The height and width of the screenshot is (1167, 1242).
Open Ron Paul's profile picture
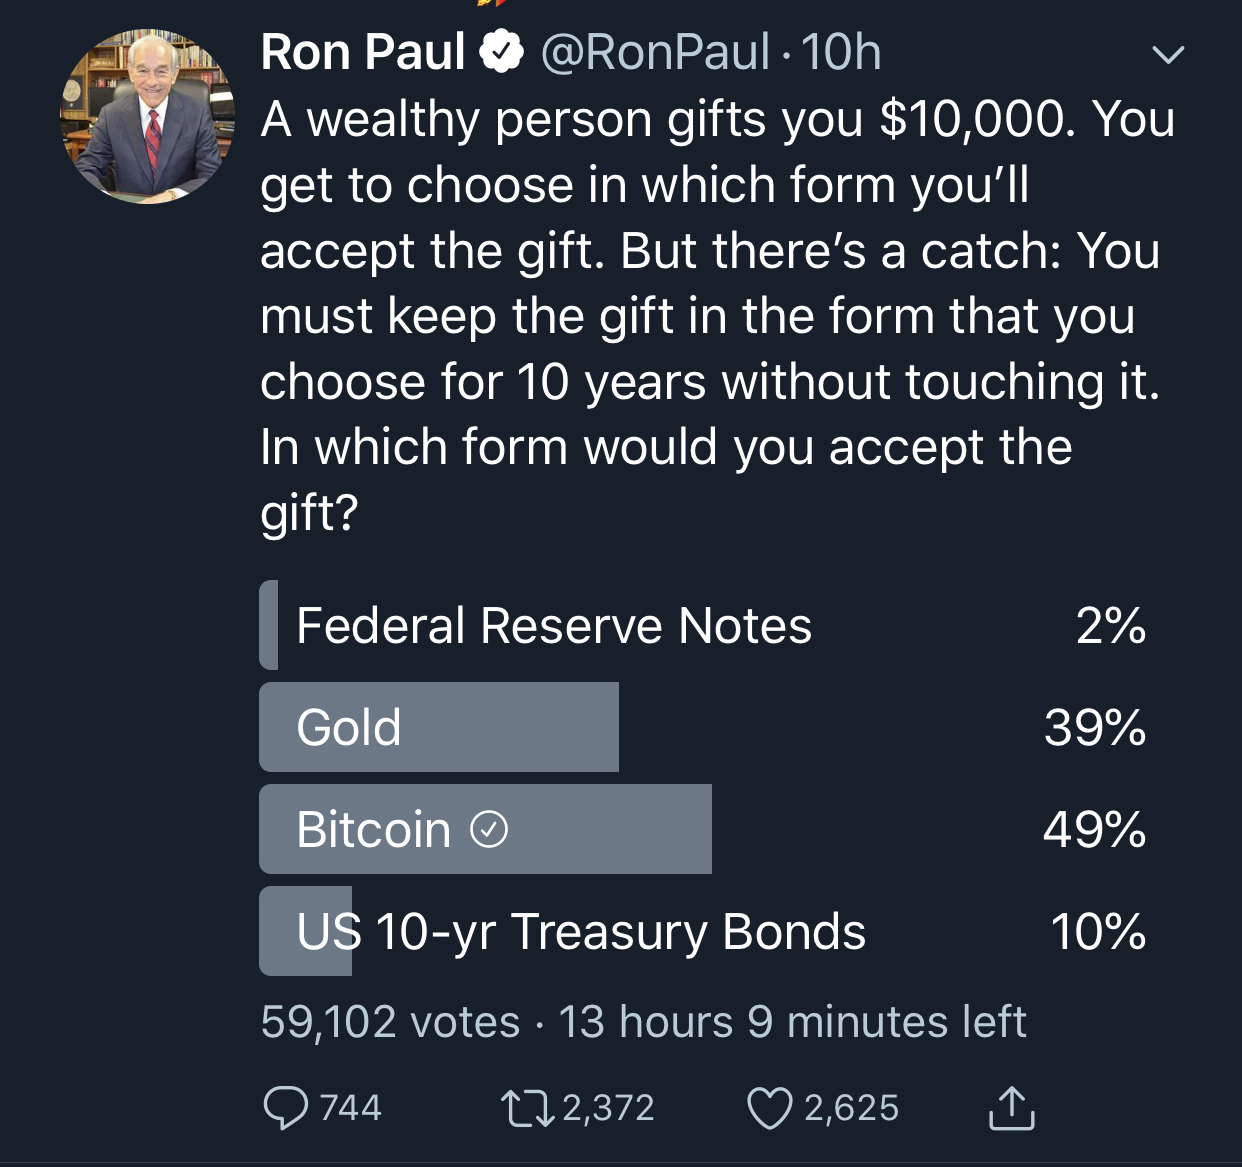point(148,116)
